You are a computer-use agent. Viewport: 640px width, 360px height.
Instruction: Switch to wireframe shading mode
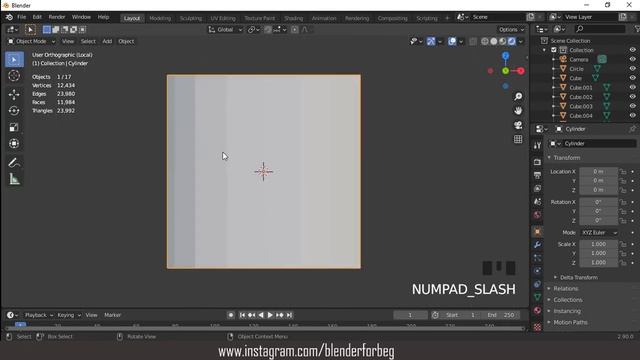click(x=484, y=41)
